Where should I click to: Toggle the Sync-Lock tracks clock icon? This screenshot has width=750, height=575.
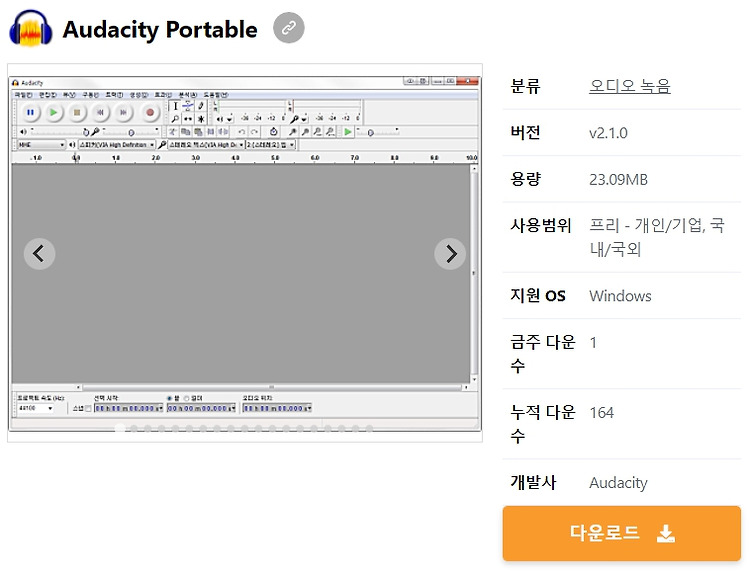(x=274, y=132)
